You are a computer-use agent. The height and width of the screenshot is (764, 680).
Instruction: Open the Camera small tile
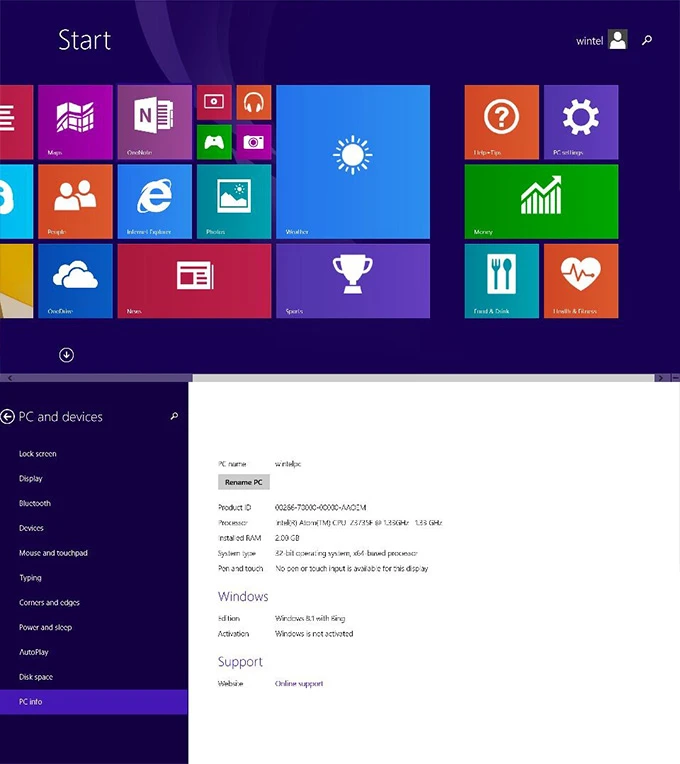coord(254,142)
